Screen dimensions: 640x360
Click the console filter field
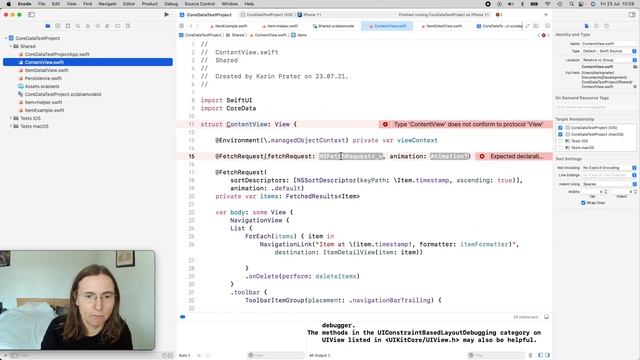click(496, 355)
